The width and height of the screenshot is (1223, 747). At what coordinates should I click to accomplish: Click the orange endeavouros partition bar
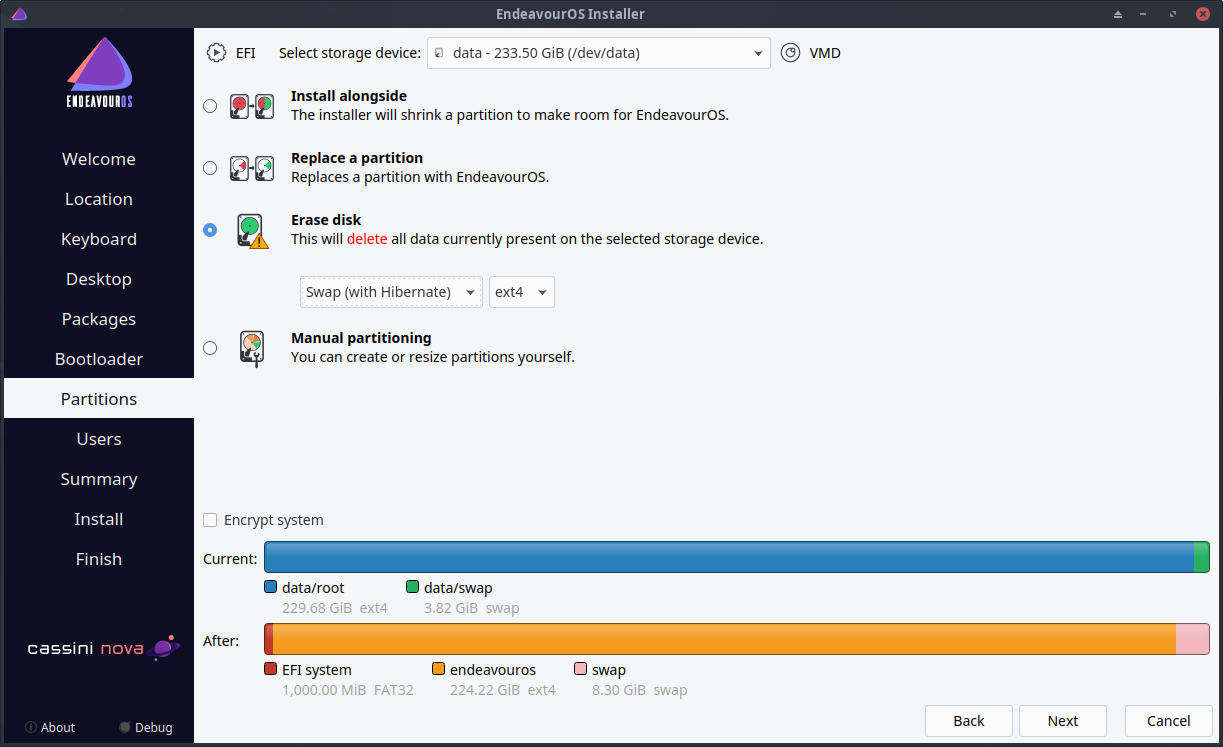coord(723,639)
